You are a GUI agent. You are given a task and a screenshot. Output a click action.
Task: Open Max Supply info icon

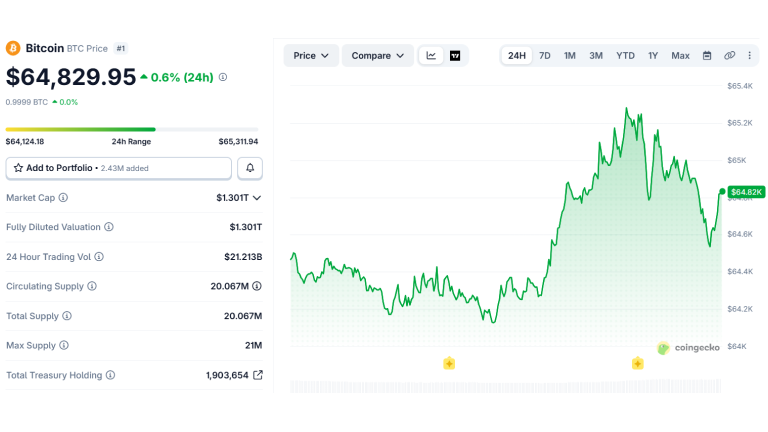[x=64, y=345]
